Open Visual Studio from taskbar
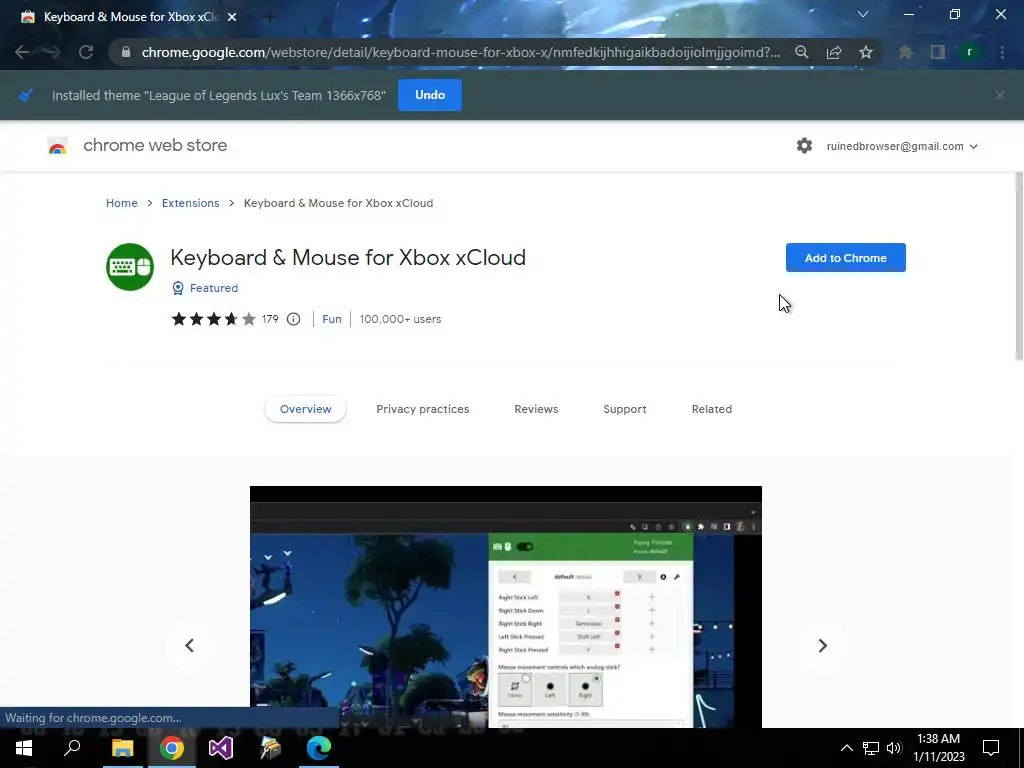This screenshot has width=1024, height=768. [221, 748]
